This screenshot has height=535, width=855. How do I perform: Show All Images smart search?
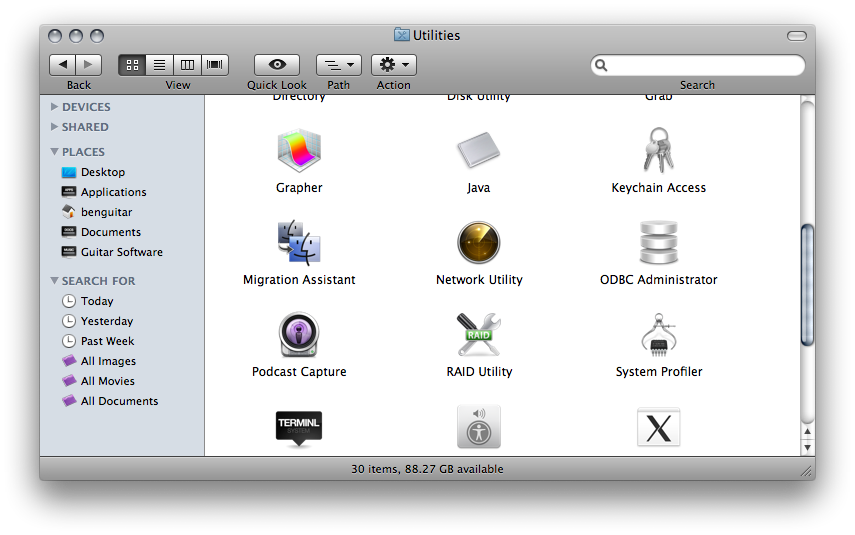99,361
